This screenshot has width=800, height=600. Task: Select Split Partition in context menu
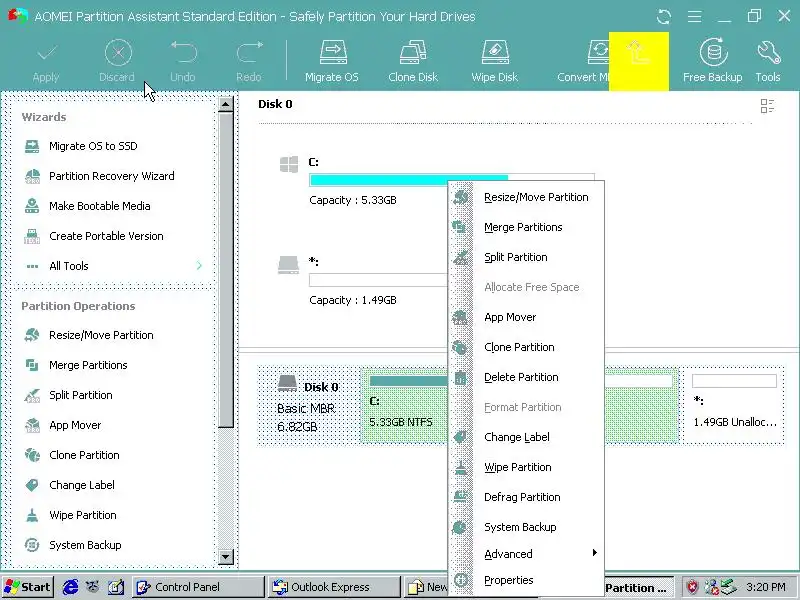(x=526, y=258)
